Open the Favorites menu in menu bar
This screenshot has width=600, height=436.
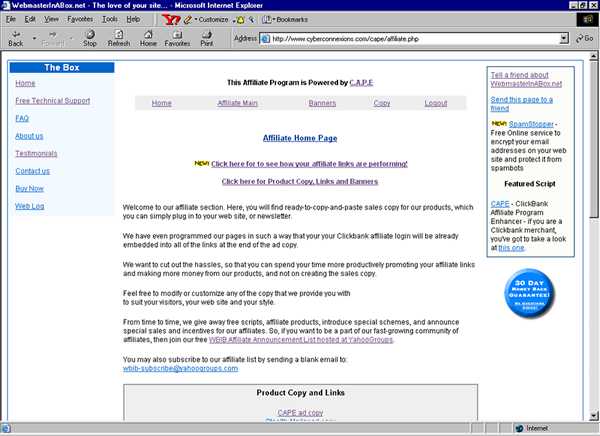(x=80, y=19)
